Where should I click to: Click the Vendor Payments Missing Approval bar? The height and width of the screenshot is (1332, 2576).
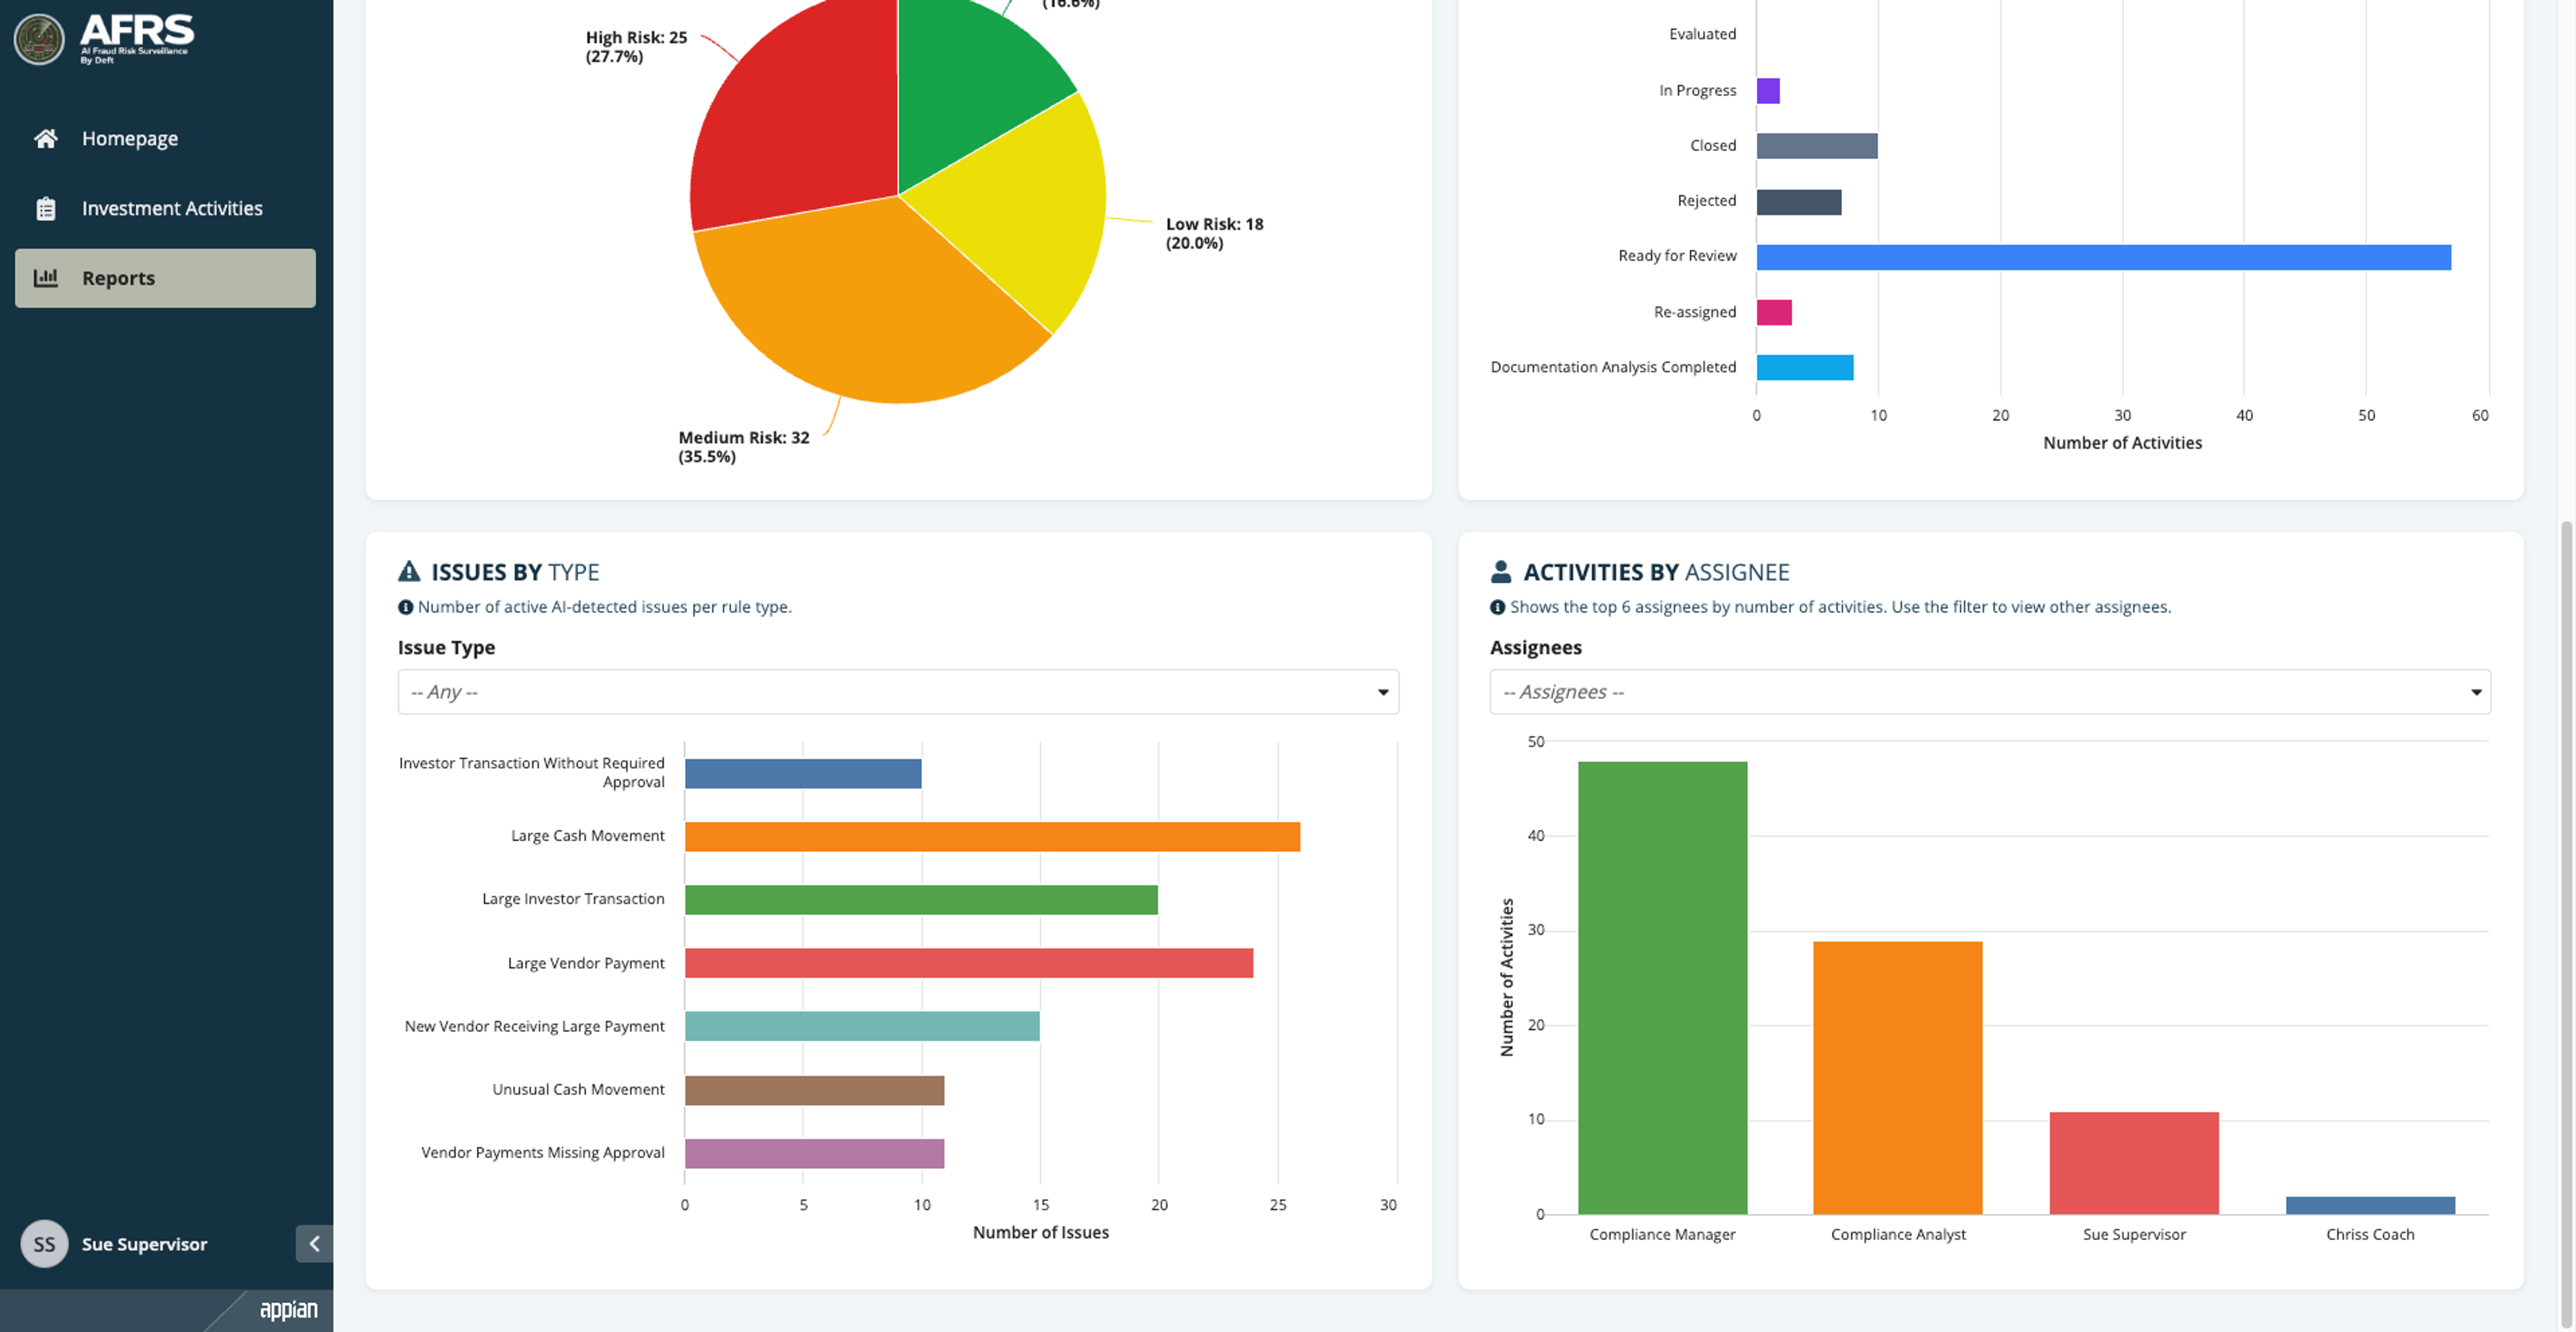pos(814,1153)
